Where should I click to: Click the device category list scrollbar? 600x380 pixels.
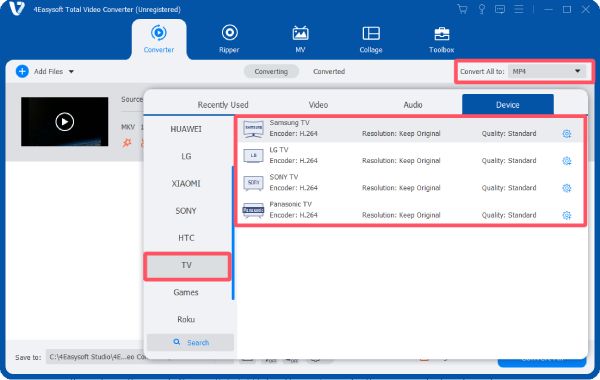coord(233,232)
